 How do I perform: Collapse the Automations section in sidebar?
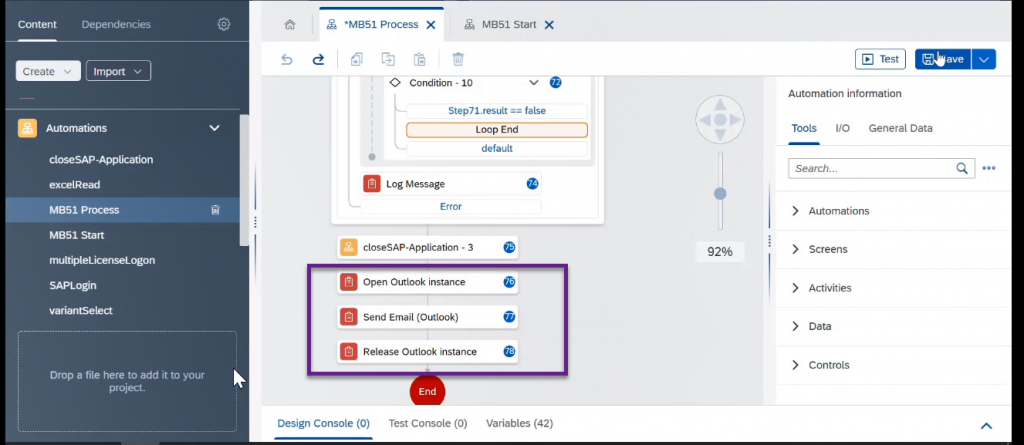pos(214,128)
